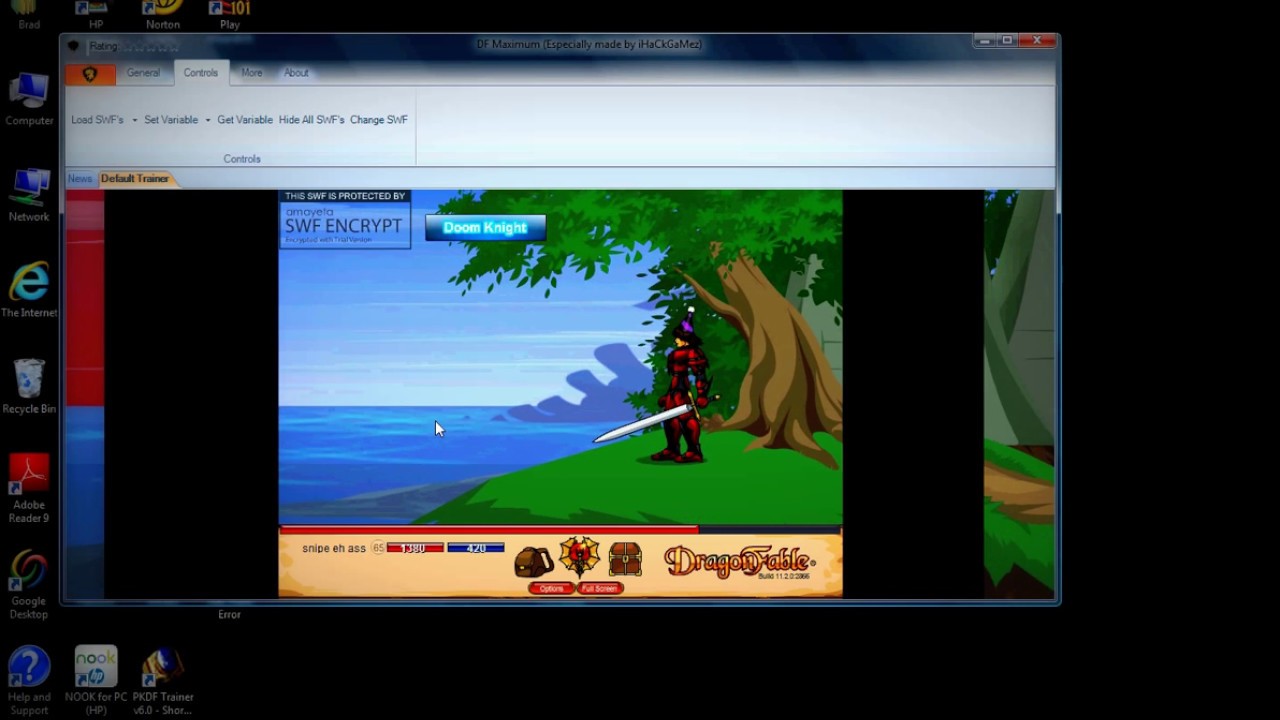Click the orange shield application button
Image resolution: width=1280 pixels, height=720 pixels.
(x=90, y=74)
